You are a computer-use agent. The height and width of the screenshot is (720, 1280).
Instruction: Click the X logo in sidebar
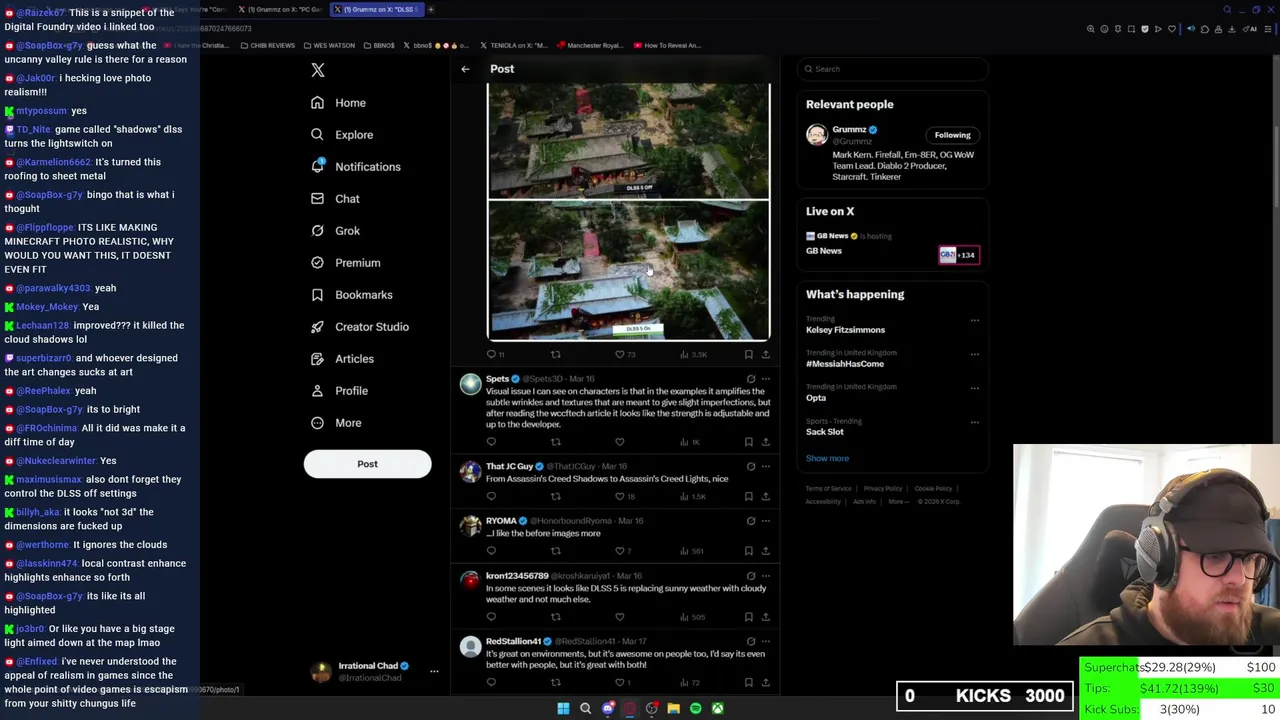point(318,70)
